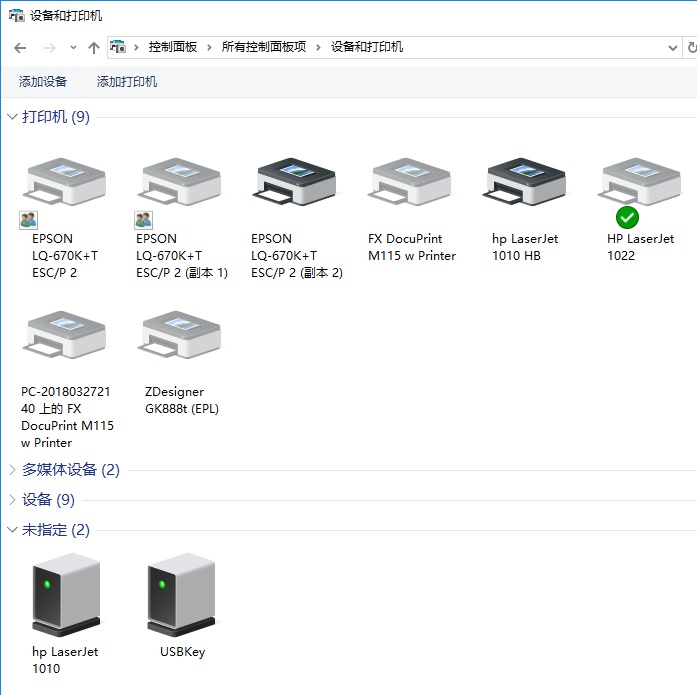Collapse the 打印机 (9) section
Image resolution: width=700 pixels, height=695 pixels.
point(12,117)
